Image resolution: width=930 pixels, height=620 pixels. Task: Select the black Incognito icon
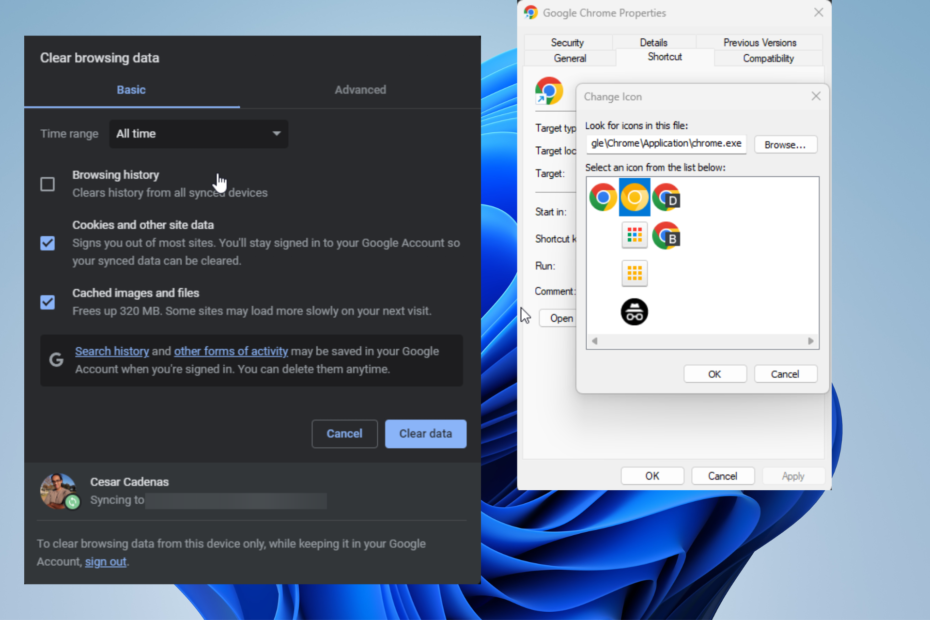(635, 311)
